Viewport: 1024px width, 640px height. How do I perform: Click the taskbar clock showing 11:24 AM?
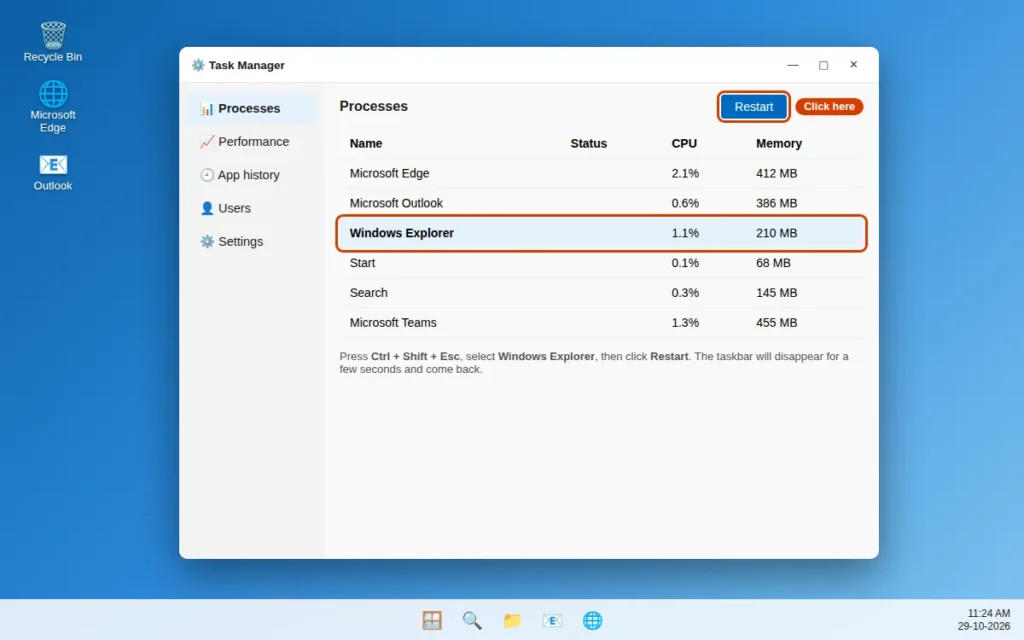click(x=989, y=613)
